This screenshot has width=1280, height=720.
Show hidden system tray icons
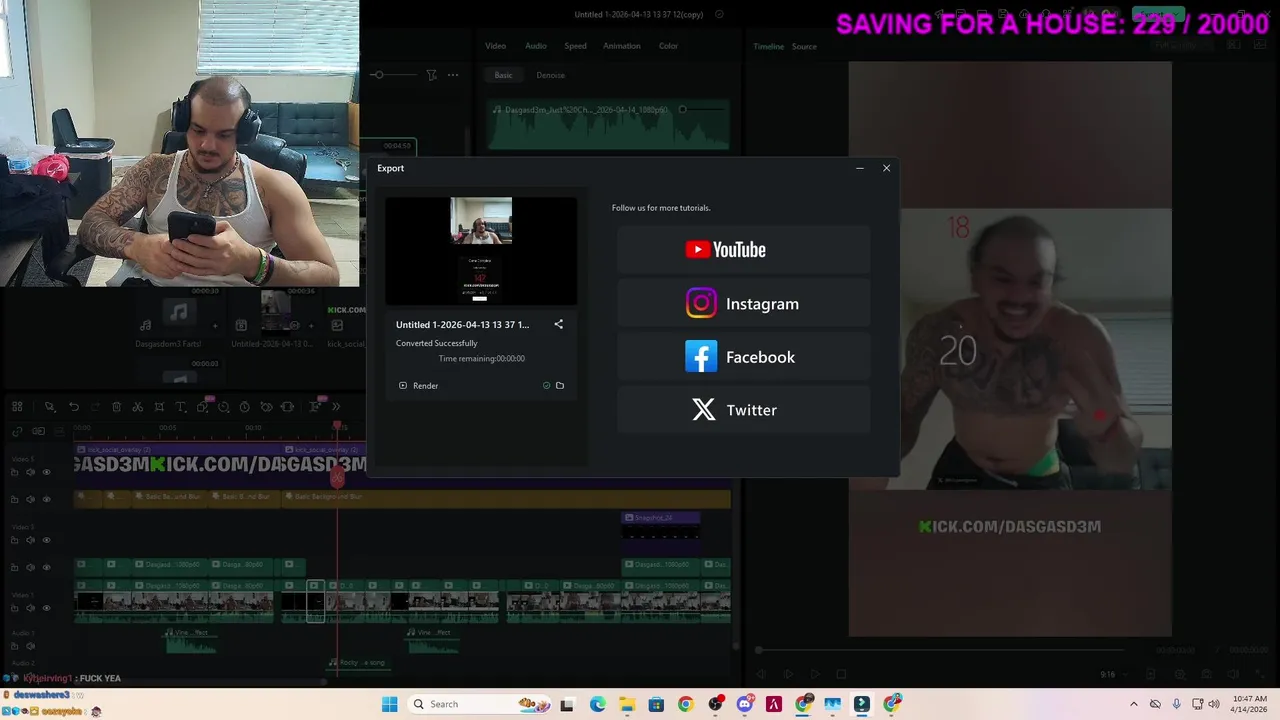[x=1133, y=704]
